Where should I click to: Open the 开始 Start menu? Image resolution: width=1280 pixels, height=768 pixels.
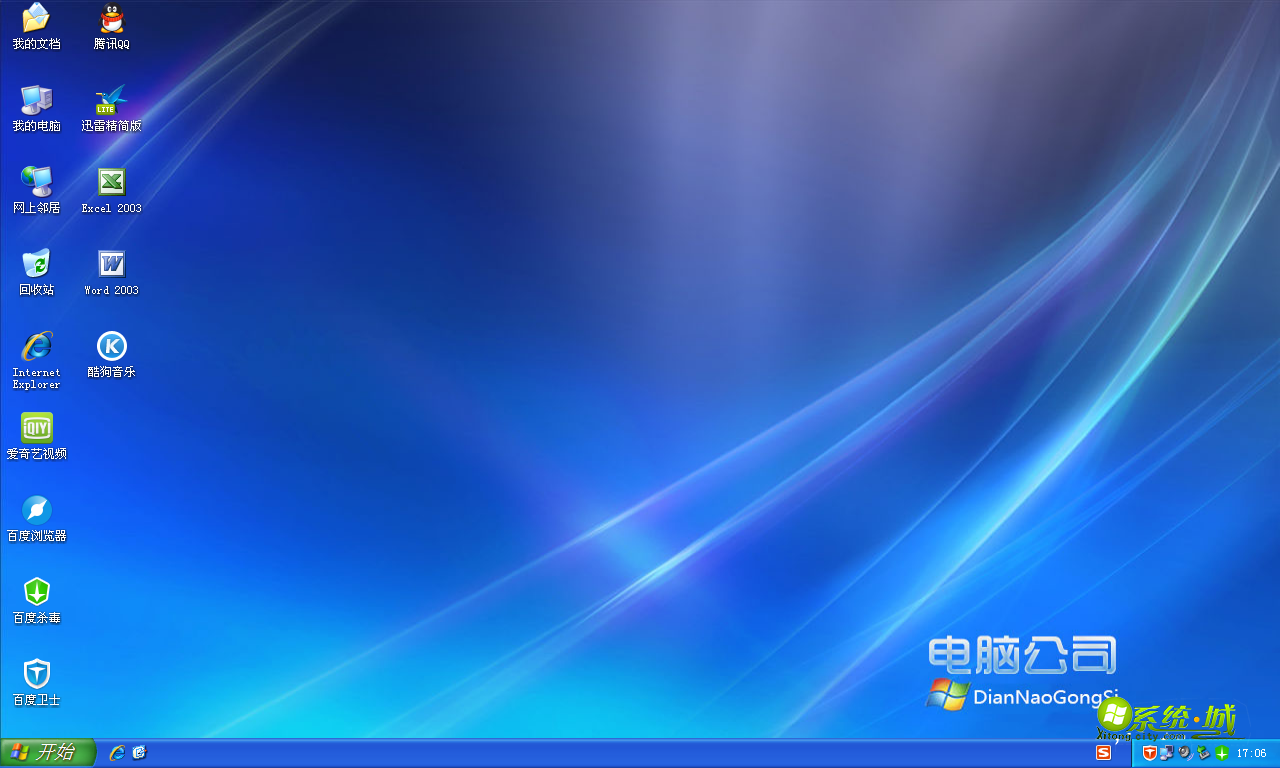pos(47,753)
